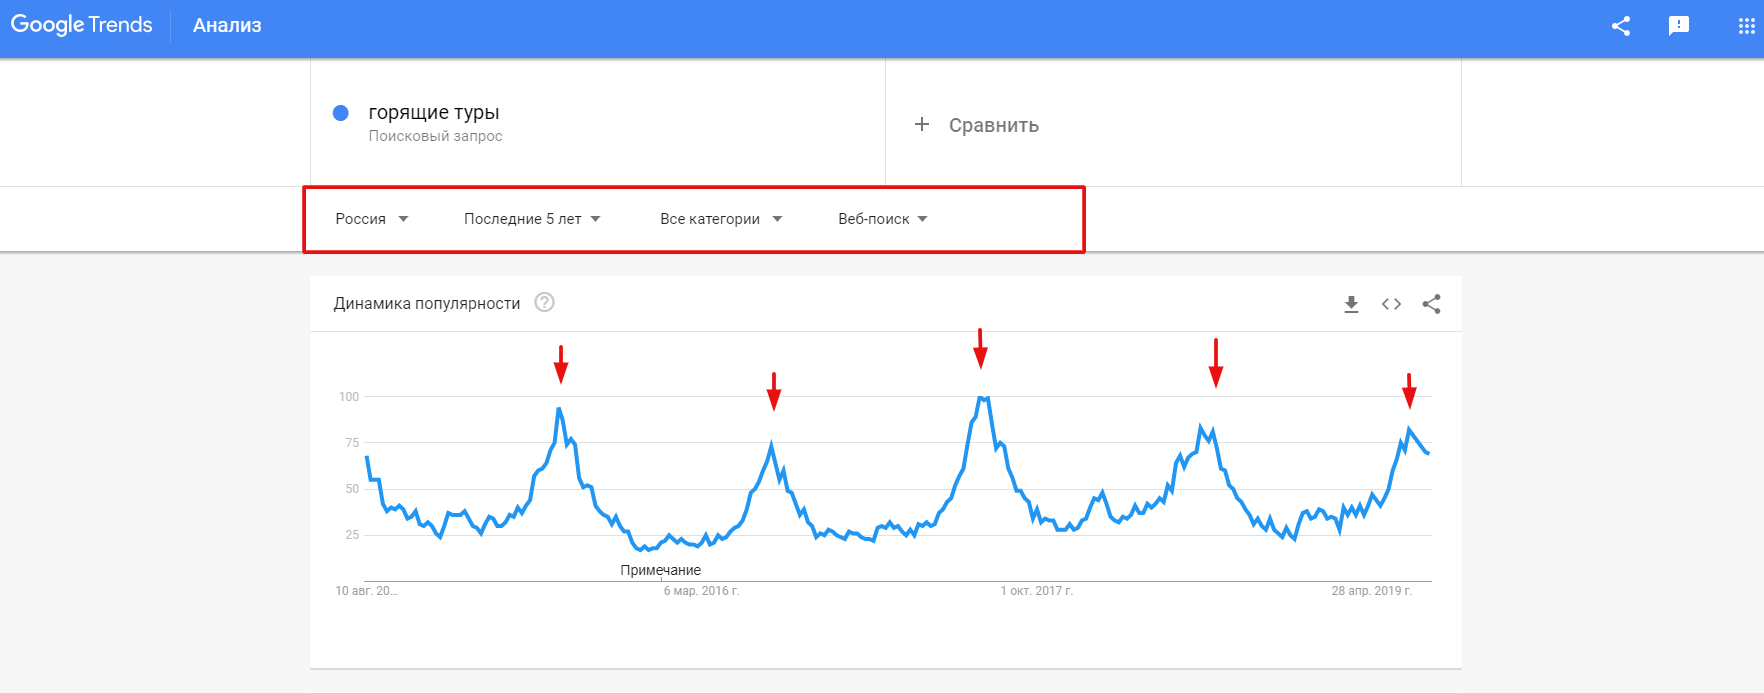Expand the Россия region dropdown

(372, 219)
